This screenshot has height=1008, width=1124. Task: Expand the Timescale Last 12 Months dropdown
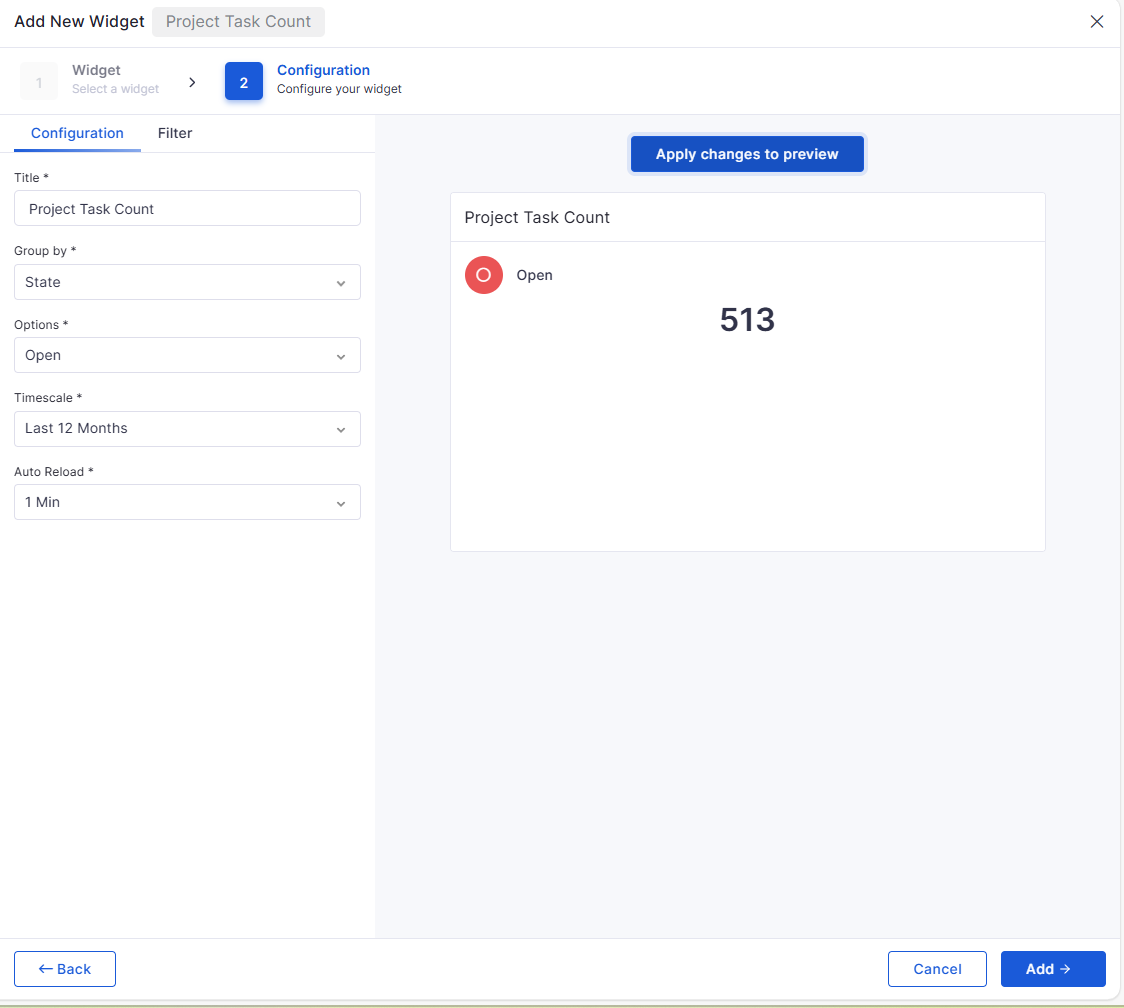(187, 429)
